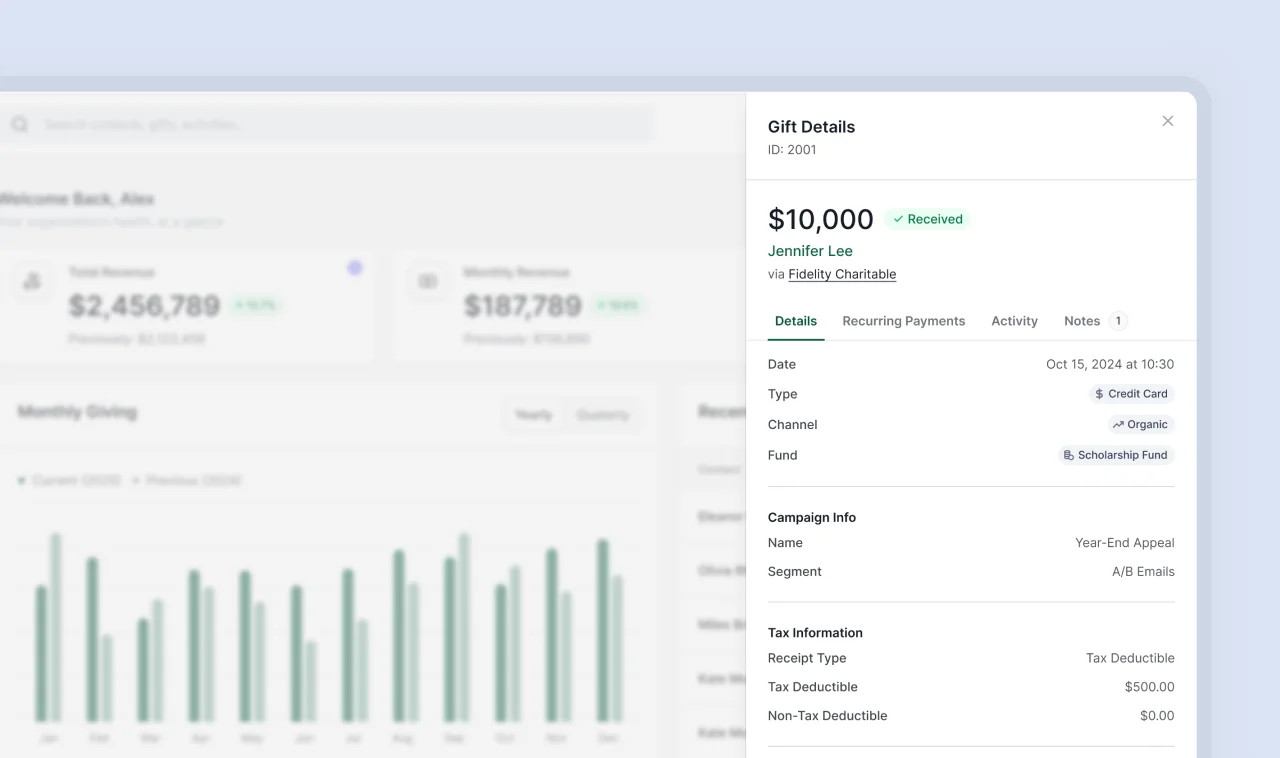This screenshot has width=1280, height=758.
Task: Open donor Jennifer Lee's profile
Action: pyautogui.click(x=810, y=251)
